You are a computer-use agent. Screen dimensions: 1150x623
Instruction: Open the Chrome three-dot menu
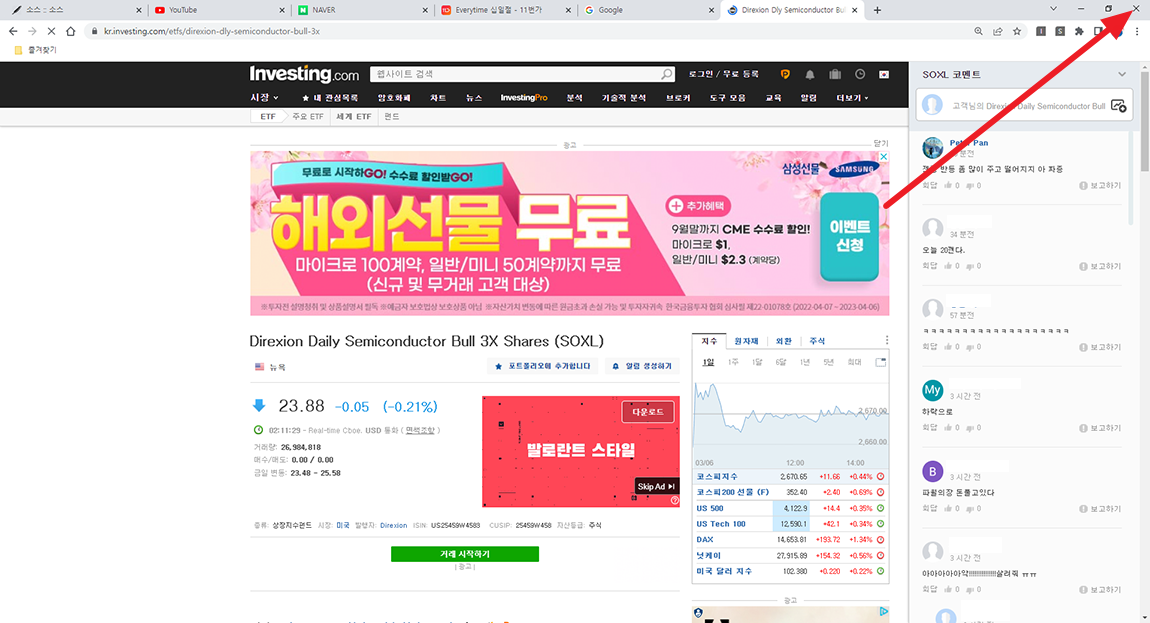click(x=1137, y=32)
